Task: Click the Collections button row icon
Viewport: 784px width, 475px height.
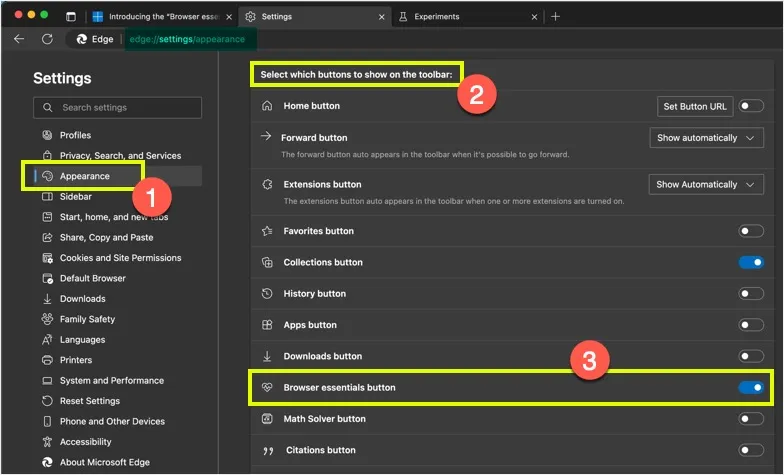Action: [267, 262]
